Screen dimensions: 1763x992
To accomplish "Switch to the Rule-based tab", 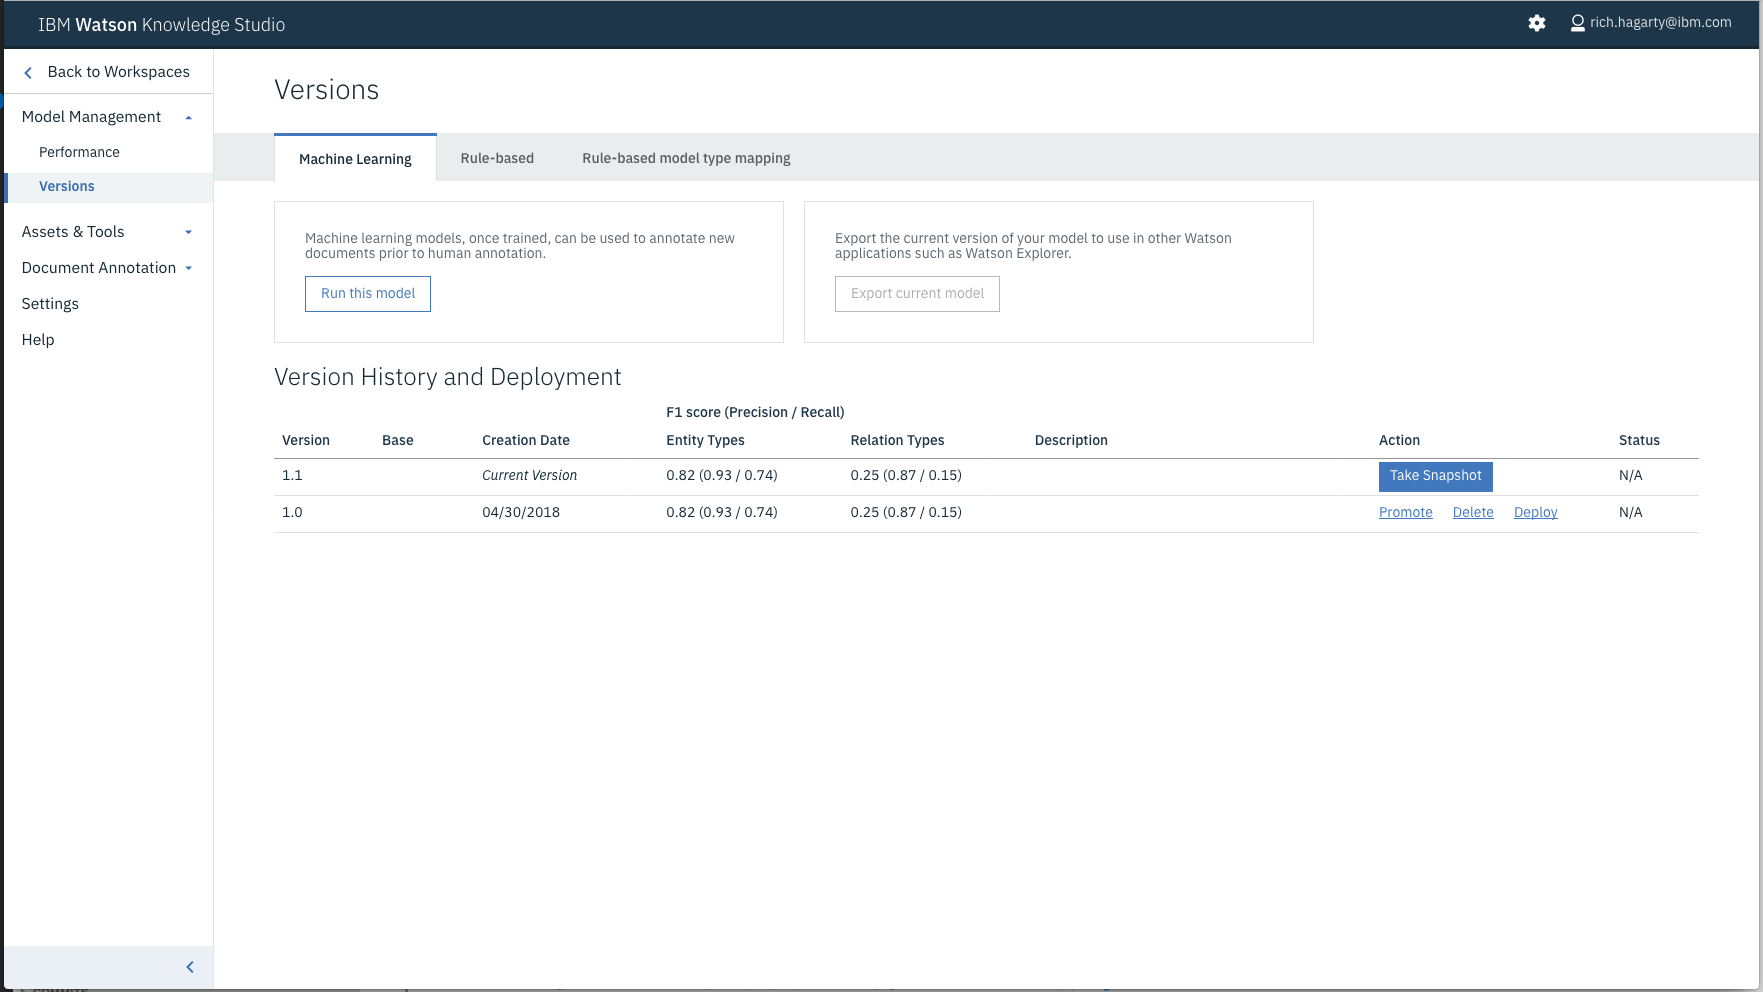I will point(497,158).
